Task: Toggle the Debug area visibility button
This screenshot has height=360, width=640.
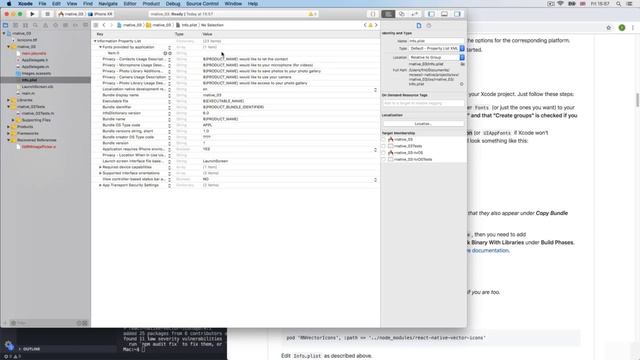Action: (444, 14)
